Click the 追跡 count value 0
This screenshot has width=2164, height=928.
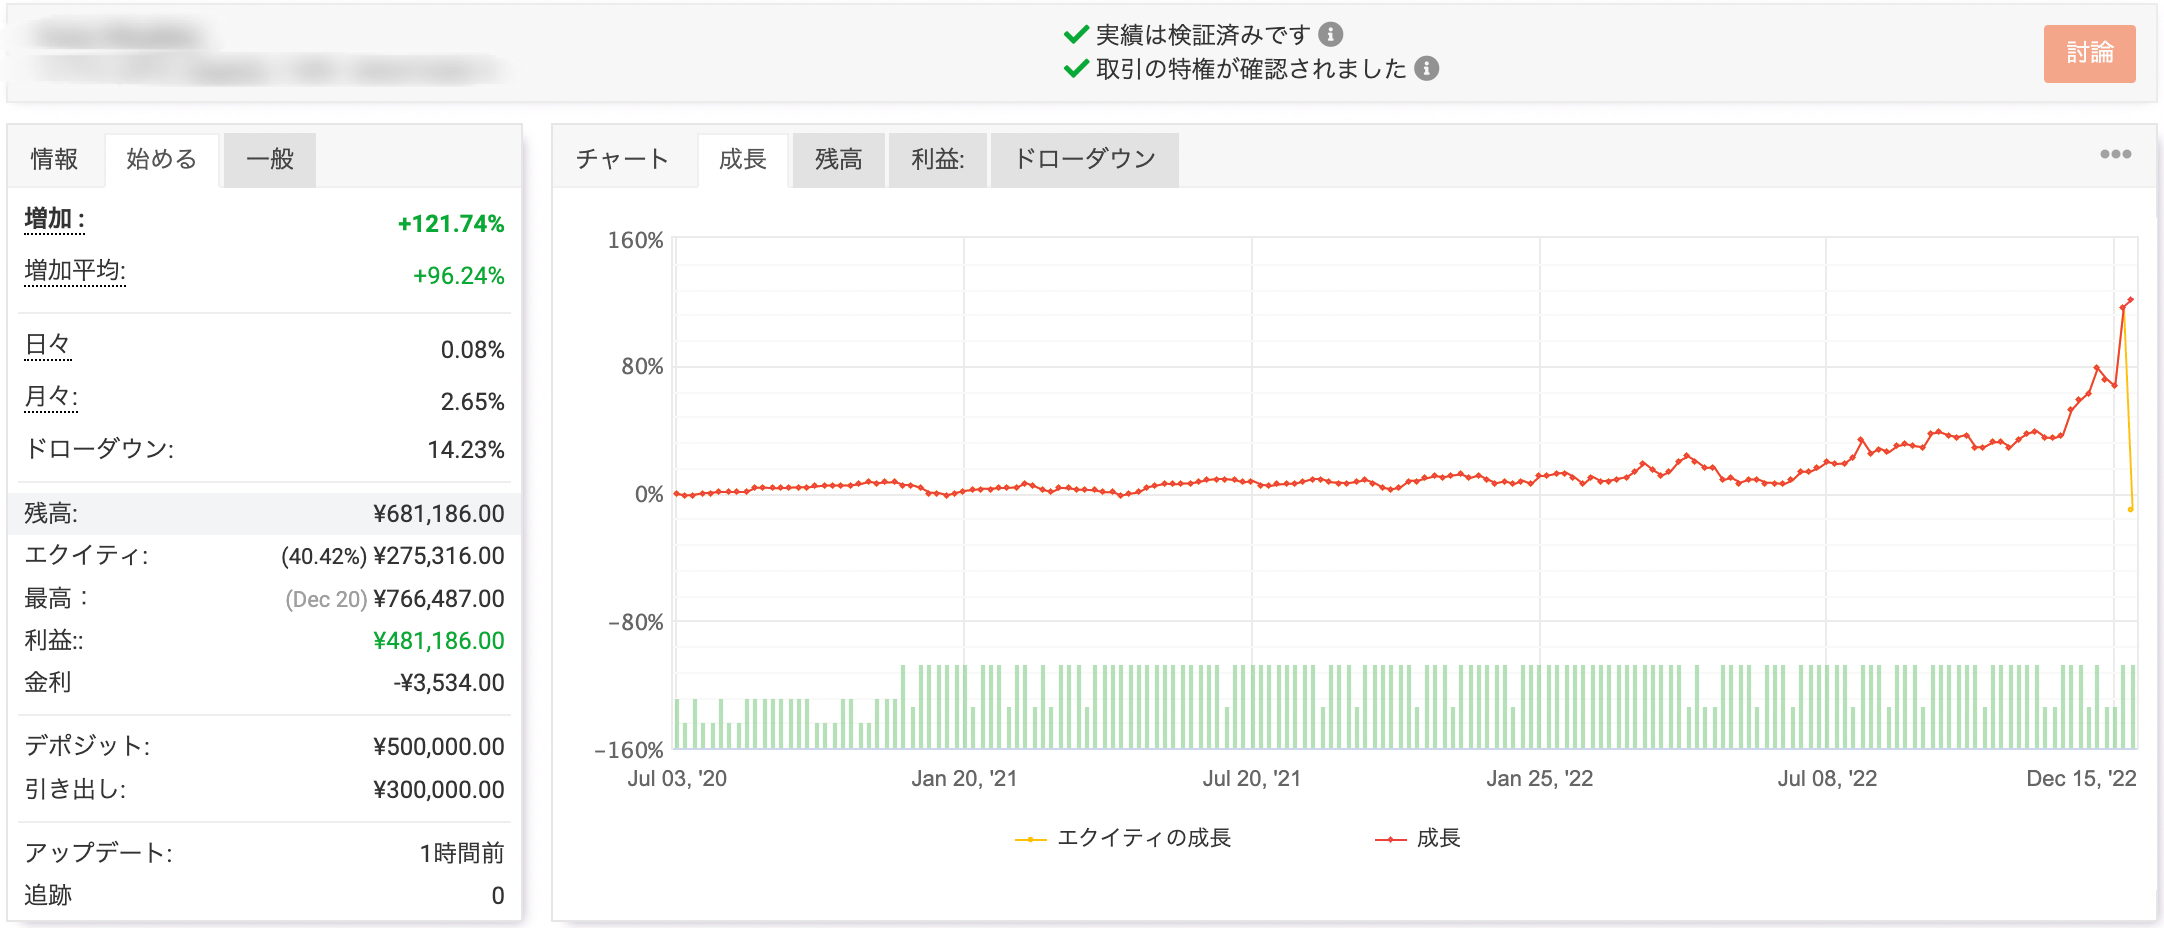tap(498, 896)
